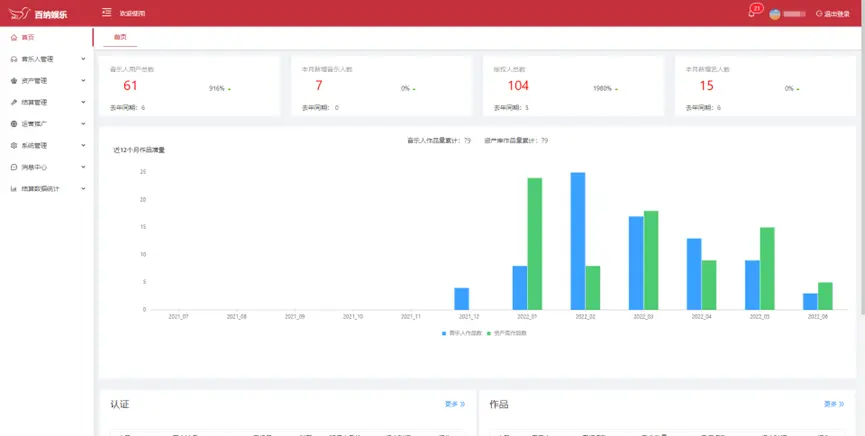Click 更多 link in 作品 panel

click(x=834, y=404)
